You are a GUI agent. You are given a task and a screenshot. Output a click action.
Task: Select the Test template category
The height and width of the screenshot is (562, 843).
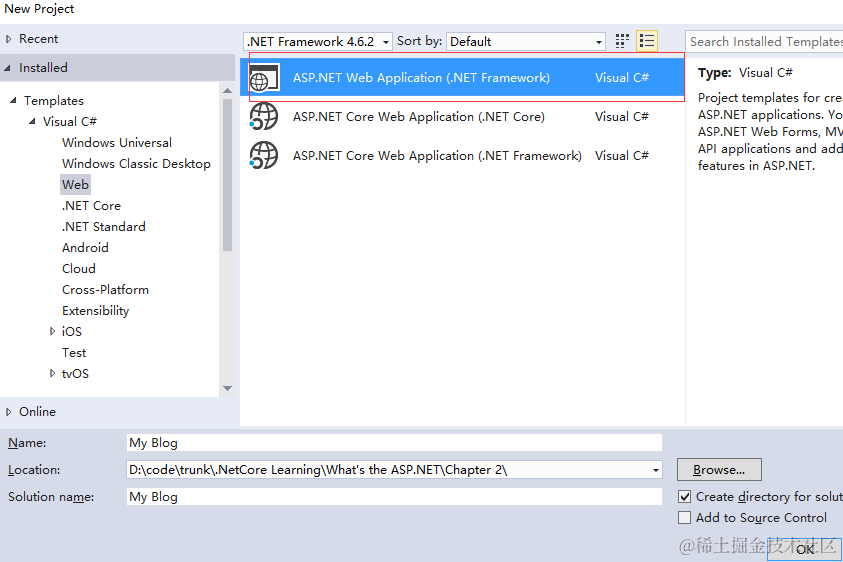click(x=74, y=353)
